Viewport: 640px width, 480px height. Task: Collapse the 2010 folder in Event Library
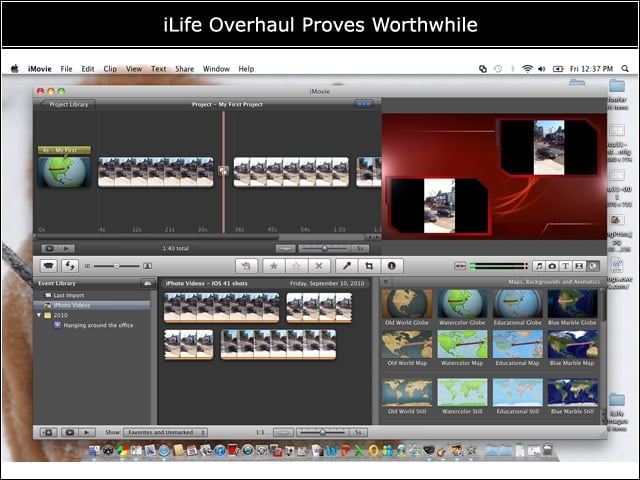39,315
